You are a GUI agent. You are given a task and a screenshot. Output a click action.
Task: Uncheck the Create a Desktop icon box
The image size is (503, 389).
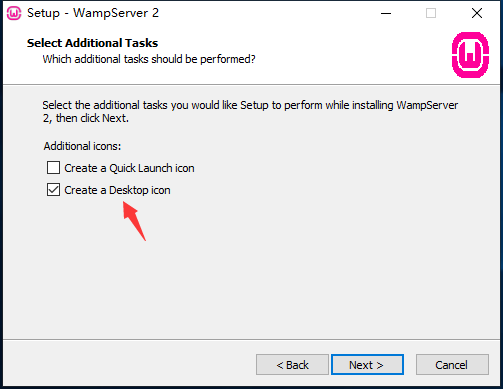tap(53, 190)
